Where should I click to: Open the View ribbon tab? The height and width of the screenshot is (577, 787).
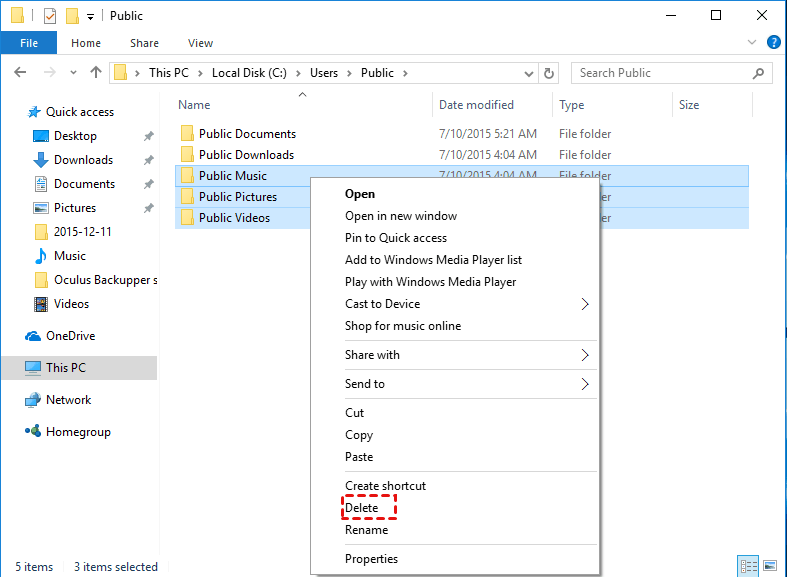click(200, 43)
